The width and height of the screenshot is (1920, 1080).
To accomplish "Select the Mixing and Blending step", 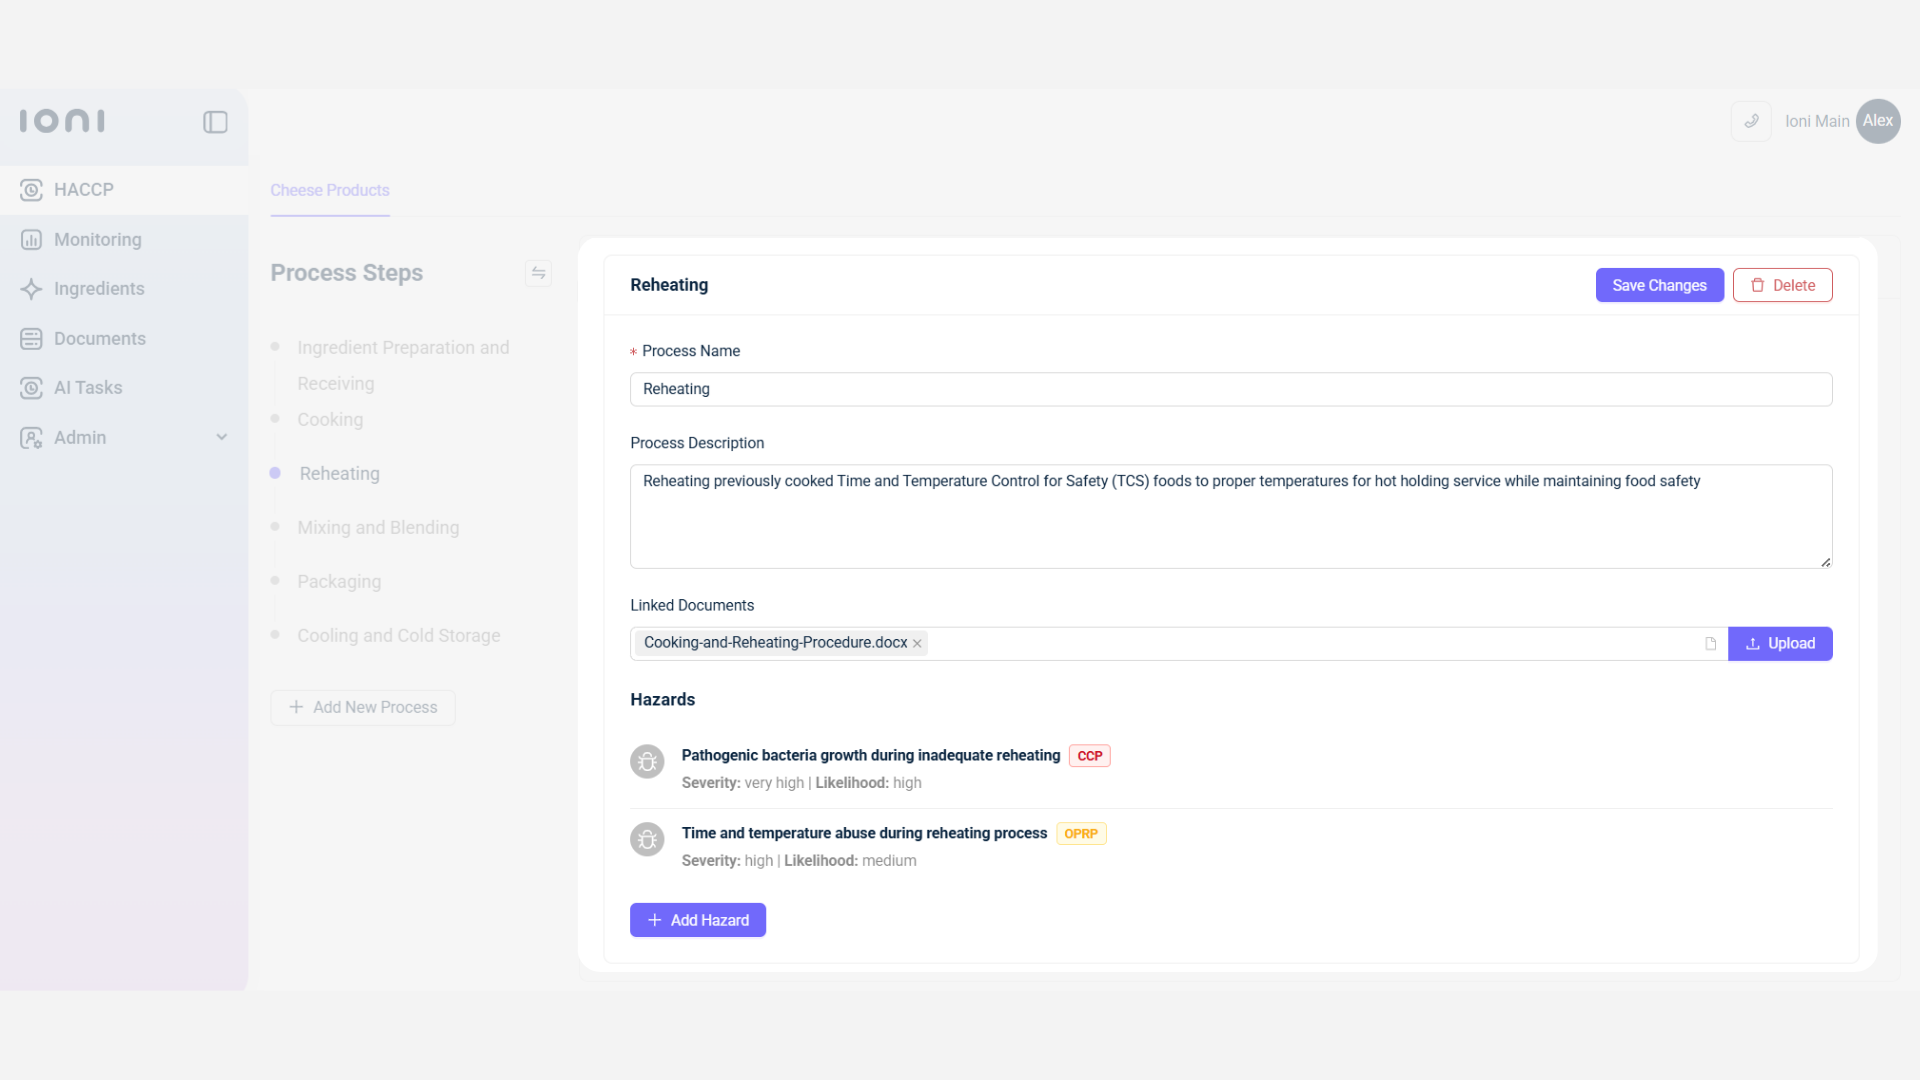I will (x=378, y=528).
